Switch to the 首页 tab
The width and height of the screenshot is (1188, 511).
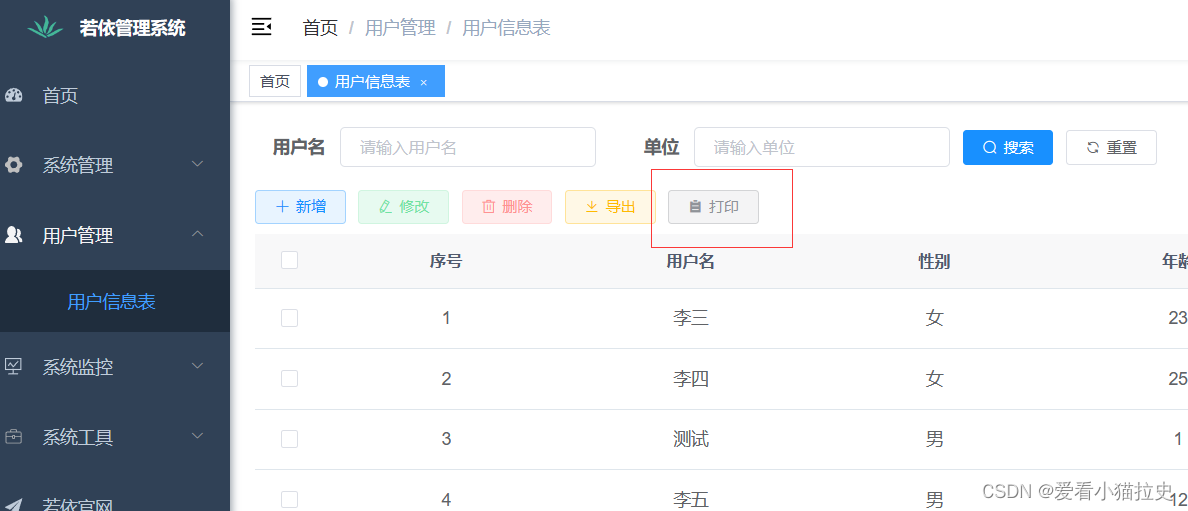275,81
